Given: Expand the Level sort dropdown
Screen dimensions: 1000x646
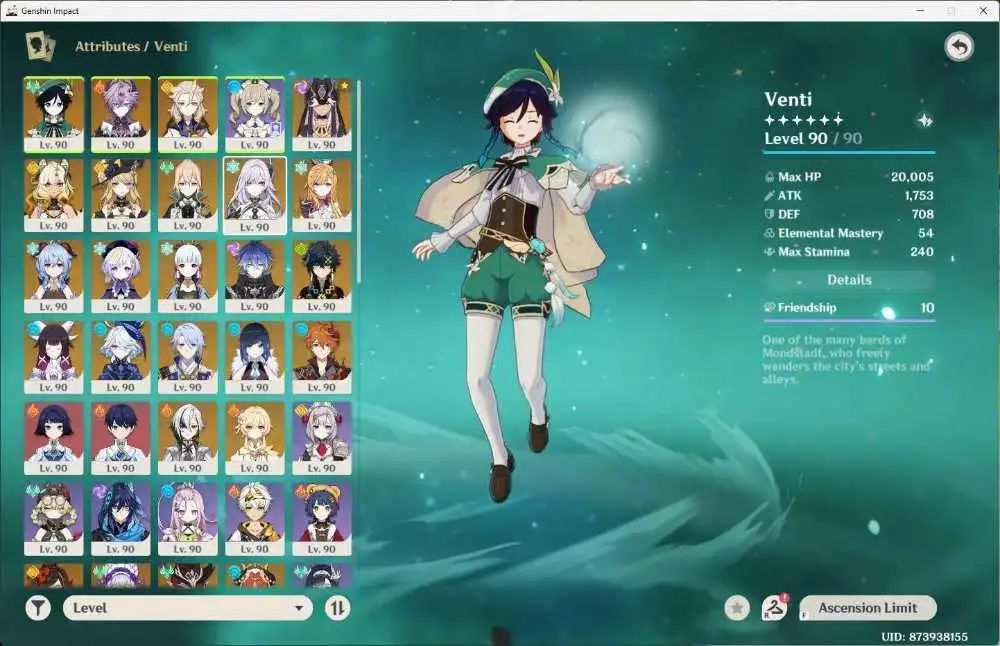Looking at the screenshot, I should click(188, 608).
